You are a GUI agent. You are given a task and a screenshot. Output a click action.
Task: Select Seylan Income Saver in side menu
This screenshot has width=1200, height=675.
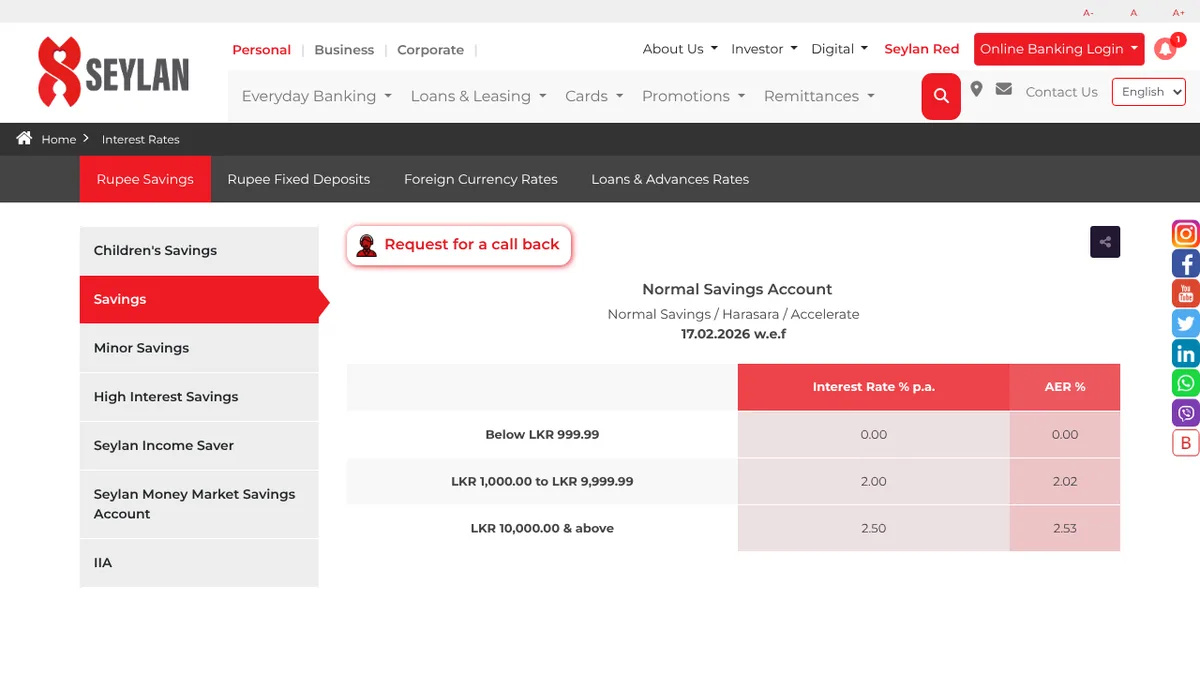(199, 446)
